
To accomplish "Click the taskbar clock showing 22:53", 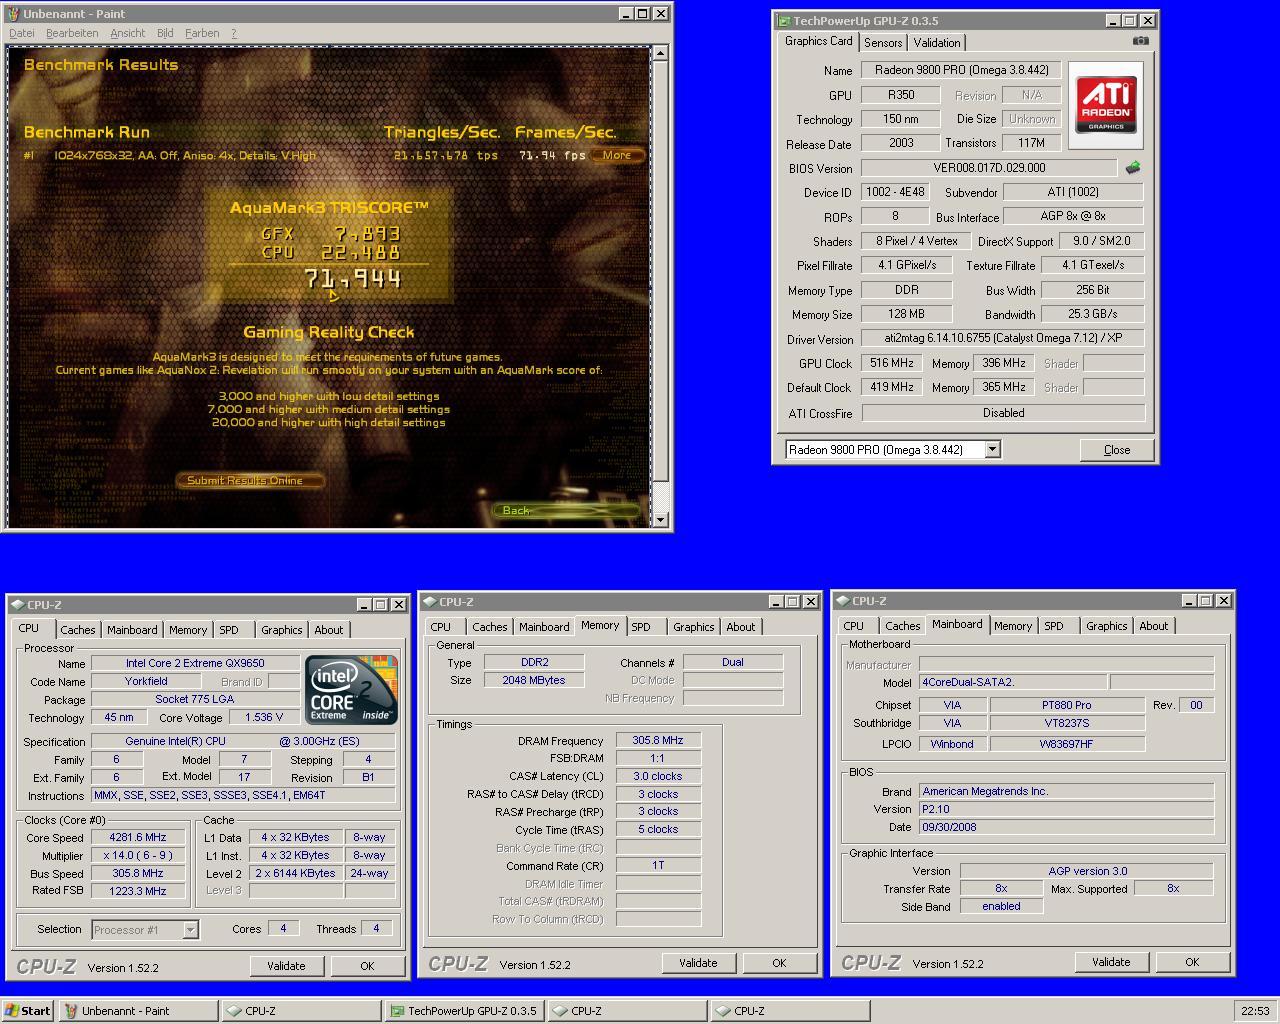I will 1255,1010.
